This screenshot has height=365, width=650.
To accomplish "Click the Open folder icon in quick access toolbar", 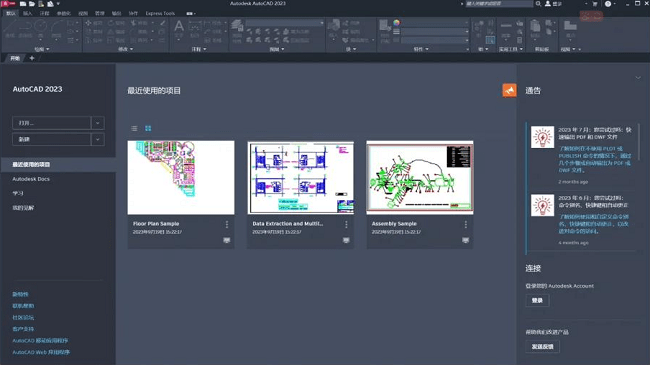I will (x=32, y=4).
